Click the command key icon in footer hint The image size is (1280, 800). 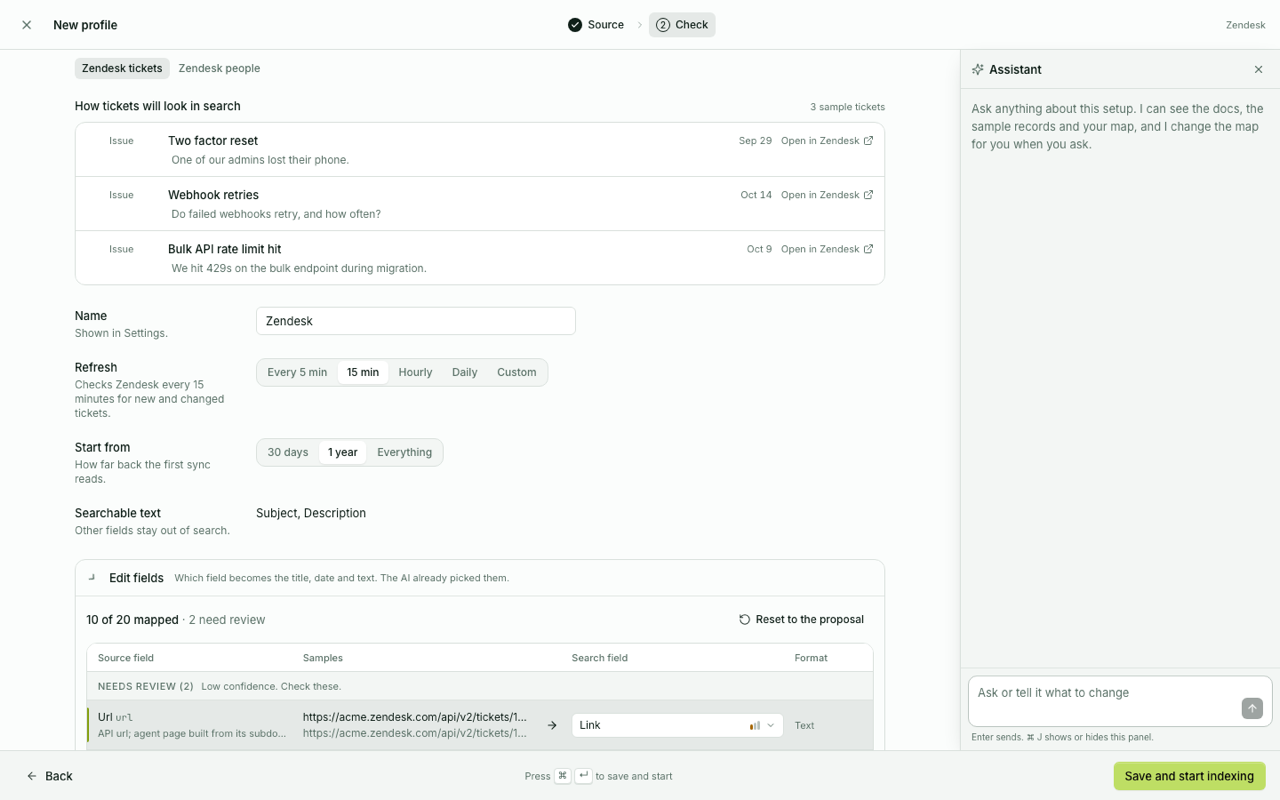pyautogui.click(x=563, y=776)
